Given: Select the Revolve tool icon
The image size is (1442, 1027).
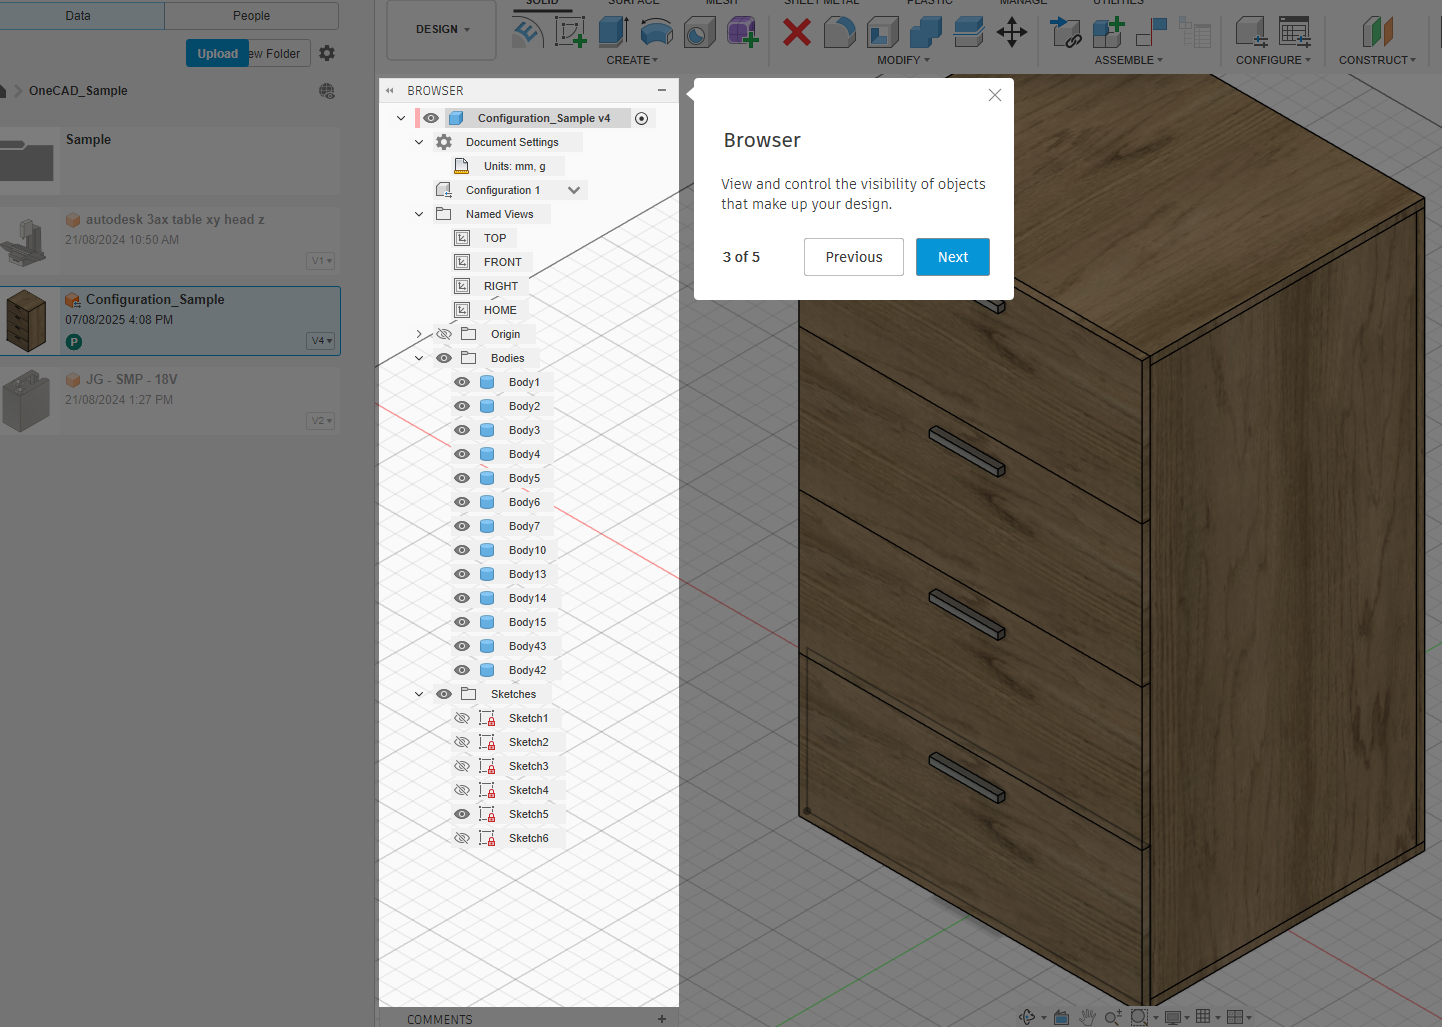Looking at the screenshot, I should [656, 32].
